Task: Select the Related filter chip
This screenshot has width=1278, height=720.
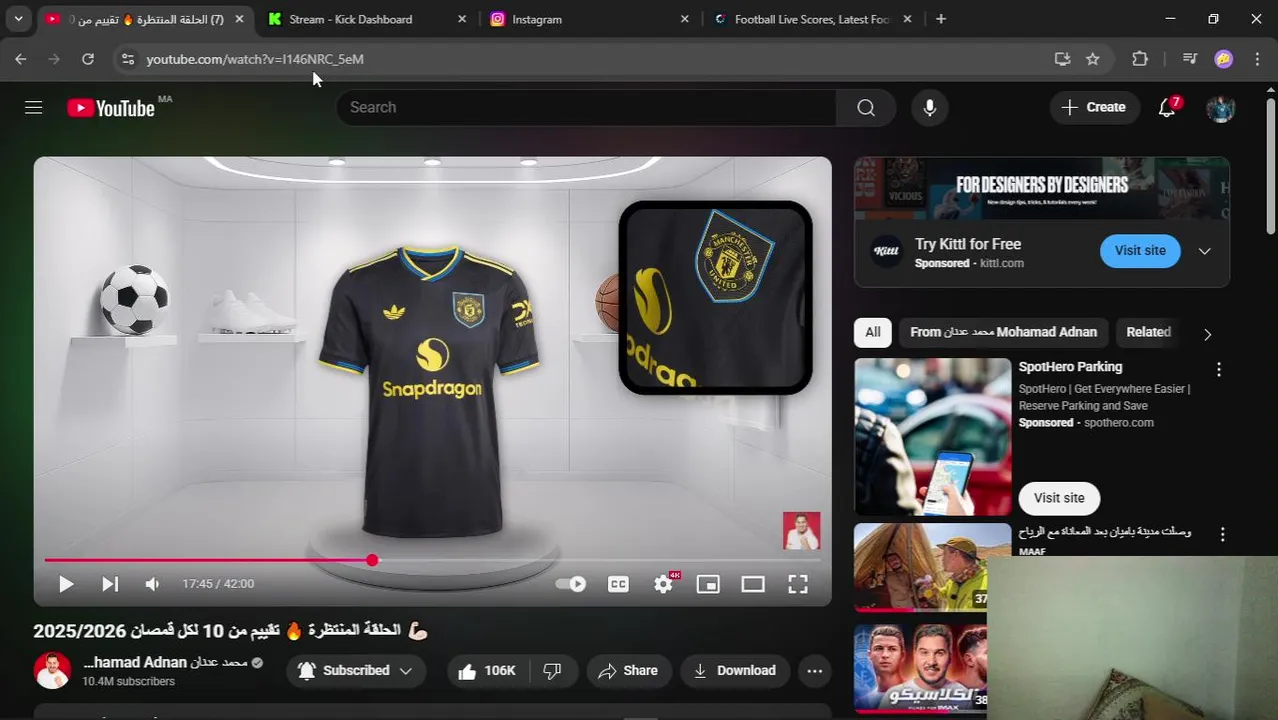Action: tap(1148, 332)
